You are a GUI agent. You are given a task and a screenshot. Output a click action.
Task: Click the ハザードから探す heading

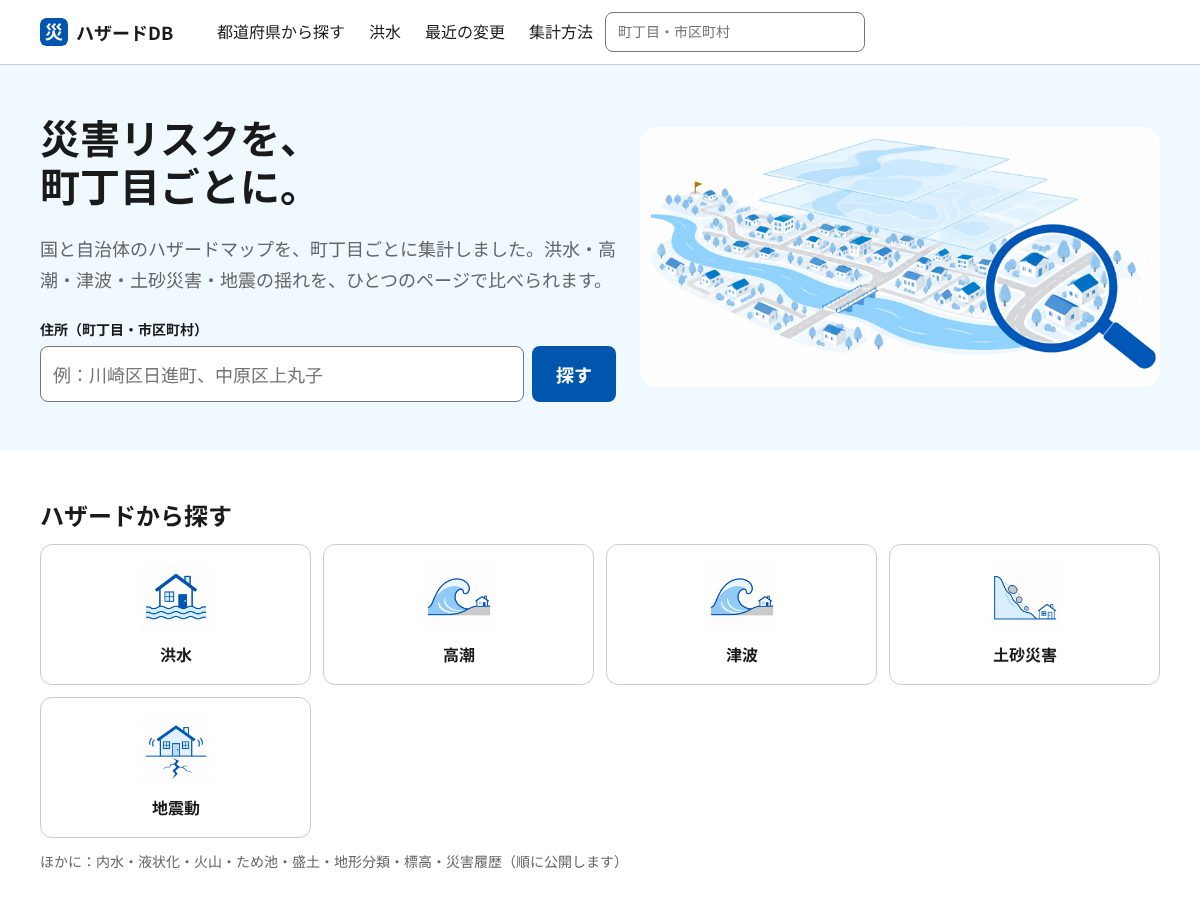(136, 516)
